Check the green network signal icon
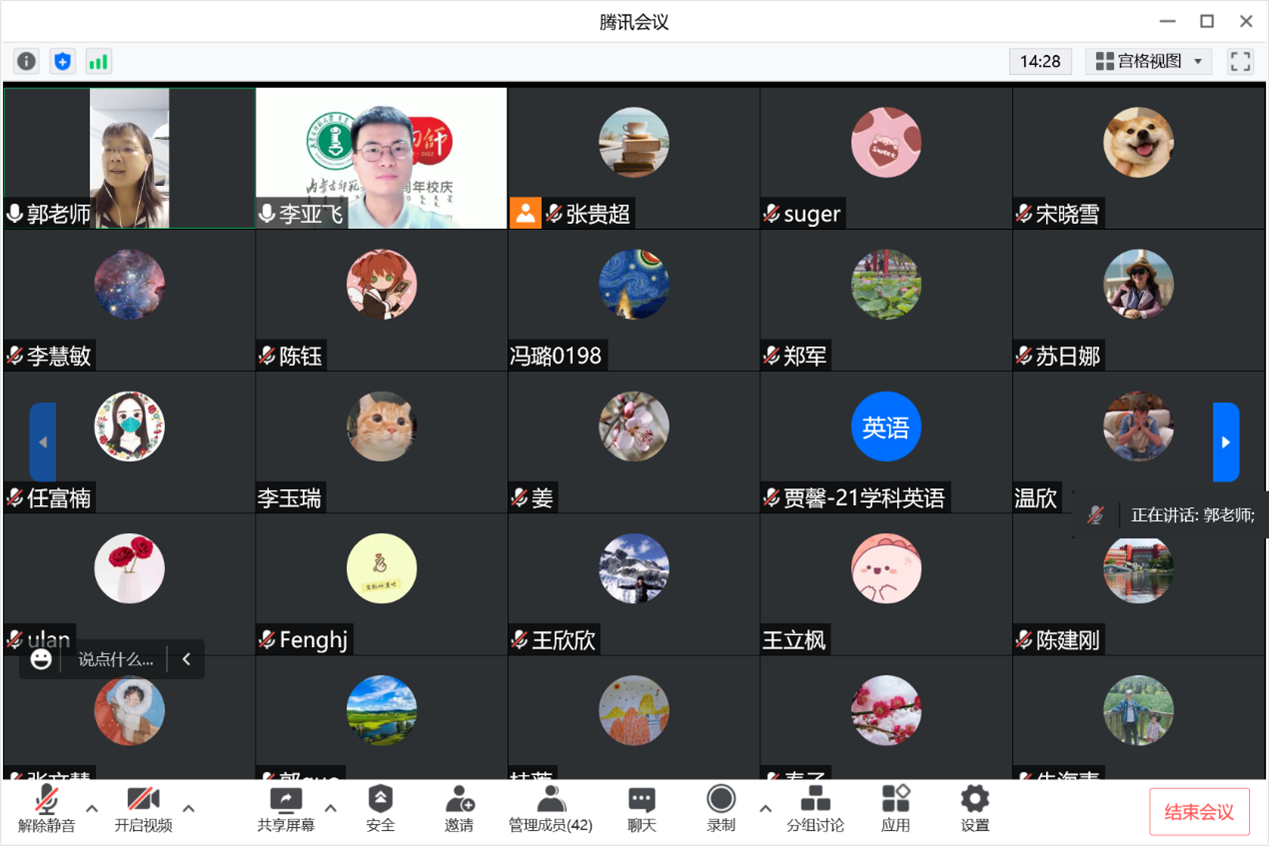Viewport: 1269px width, 846px height. [x=98, y=61]
